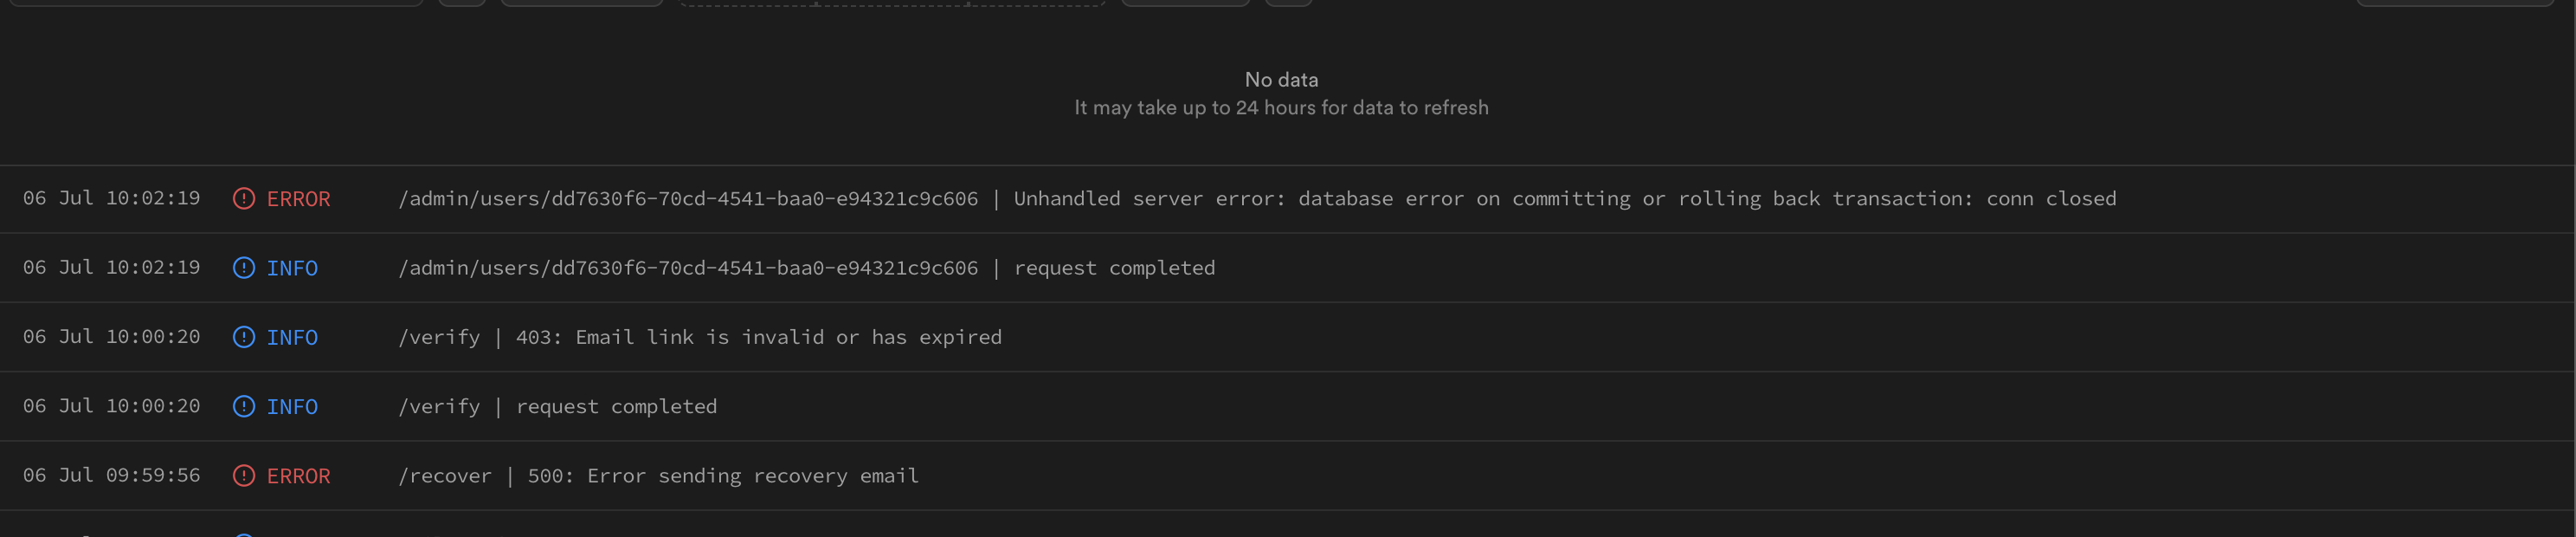Click INFO label on the 403 verify row

[x=292, y=337]
